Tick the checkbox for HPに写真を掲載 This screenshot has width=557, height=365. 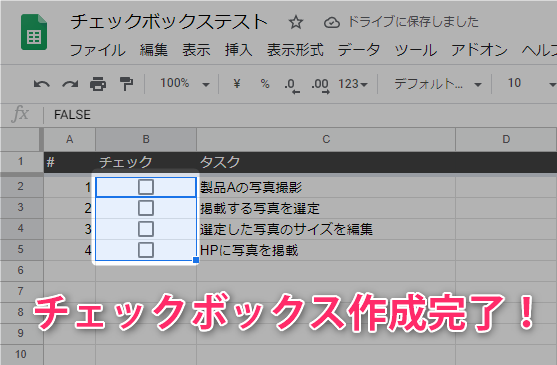point(146,250)
